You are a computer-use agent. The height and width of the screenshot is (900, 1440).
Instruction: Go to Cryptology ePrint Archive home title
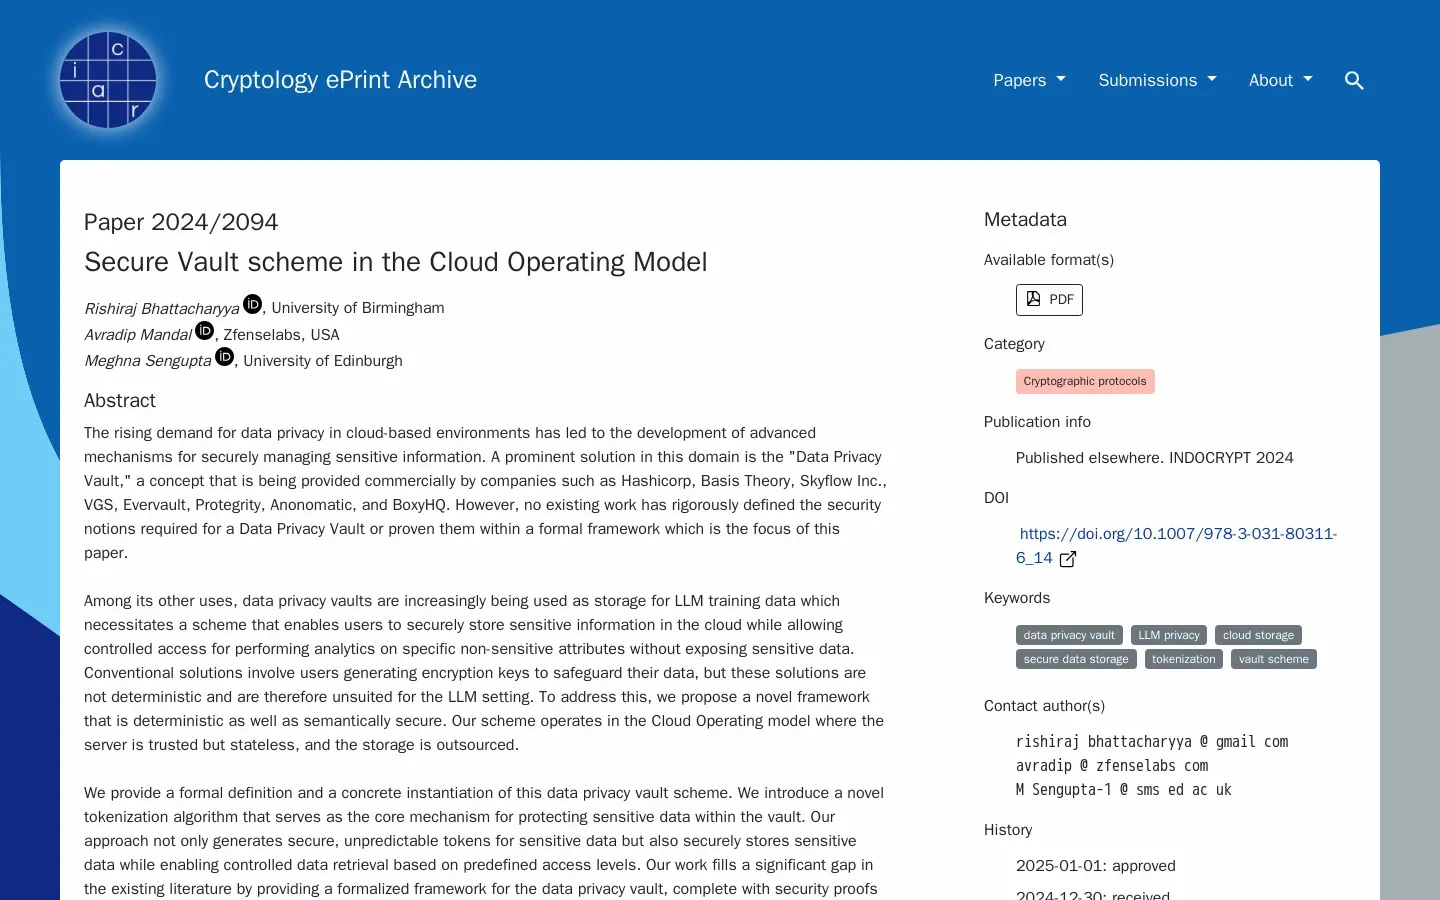[340, 80]
